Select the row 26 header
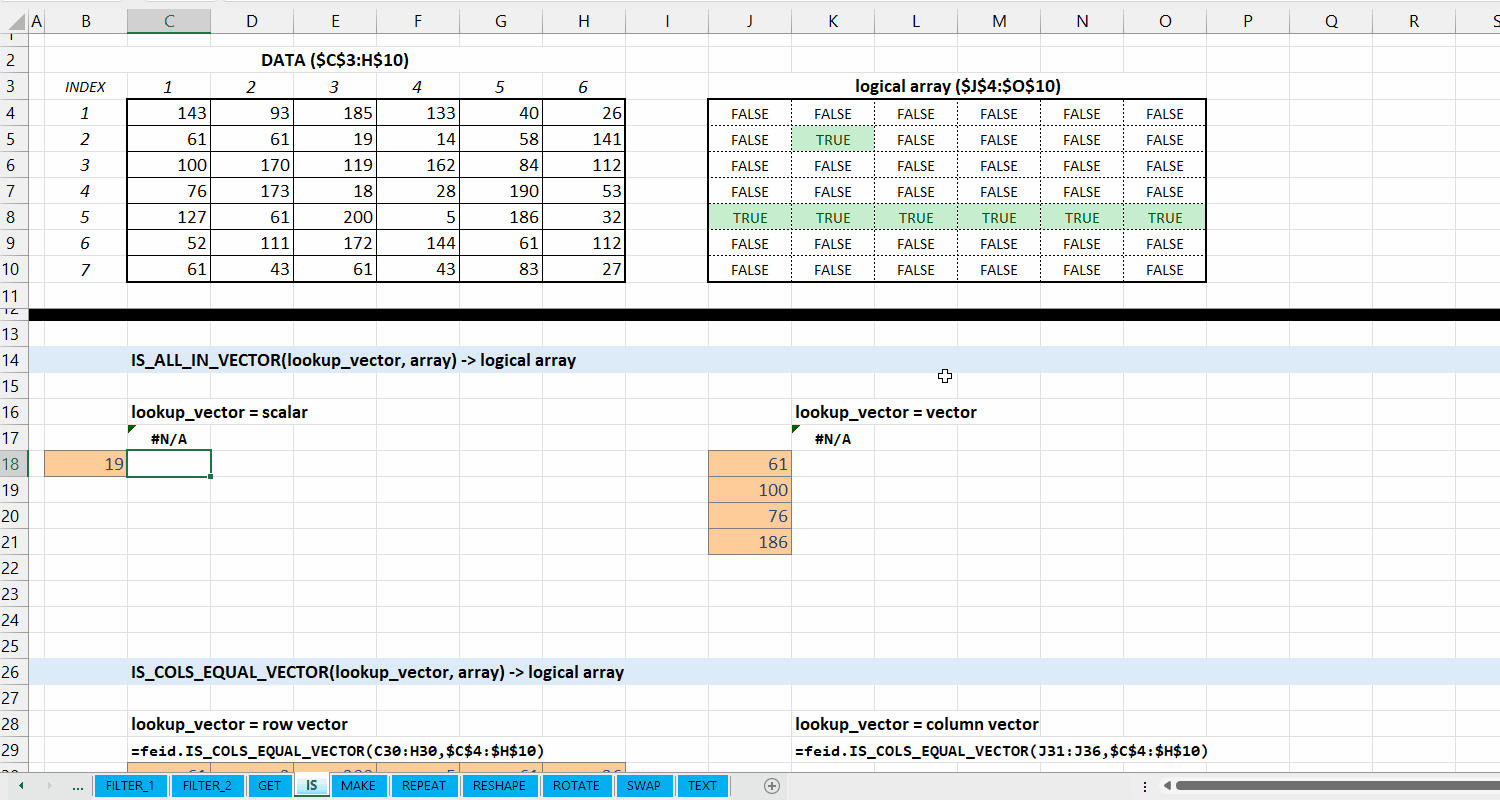 tap(14, 672)
